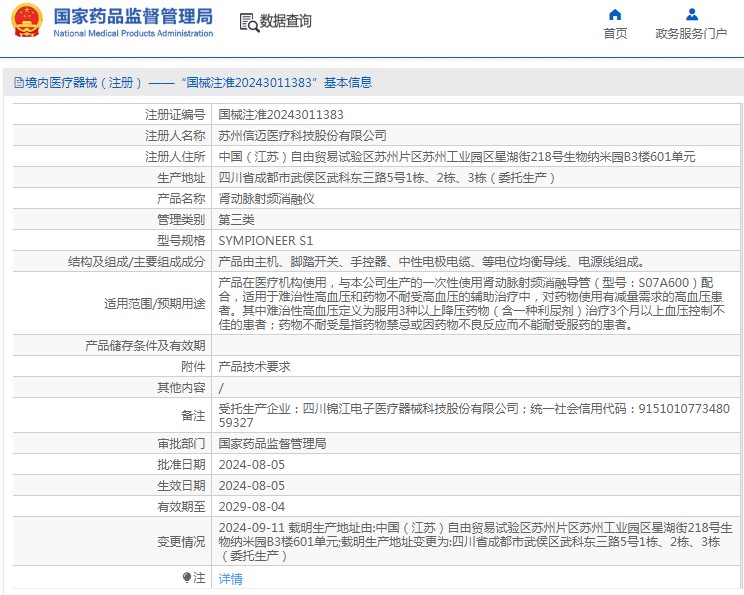
Task: Open the 详情 link
Action: coord(231,578)
